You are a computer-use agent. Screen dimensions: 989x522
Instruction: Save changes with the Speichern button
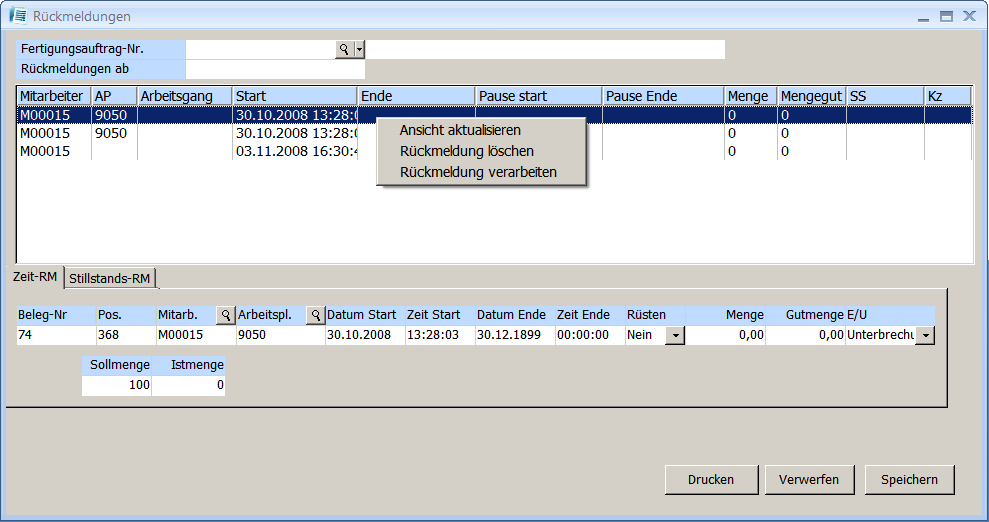[x=909, y=479]
